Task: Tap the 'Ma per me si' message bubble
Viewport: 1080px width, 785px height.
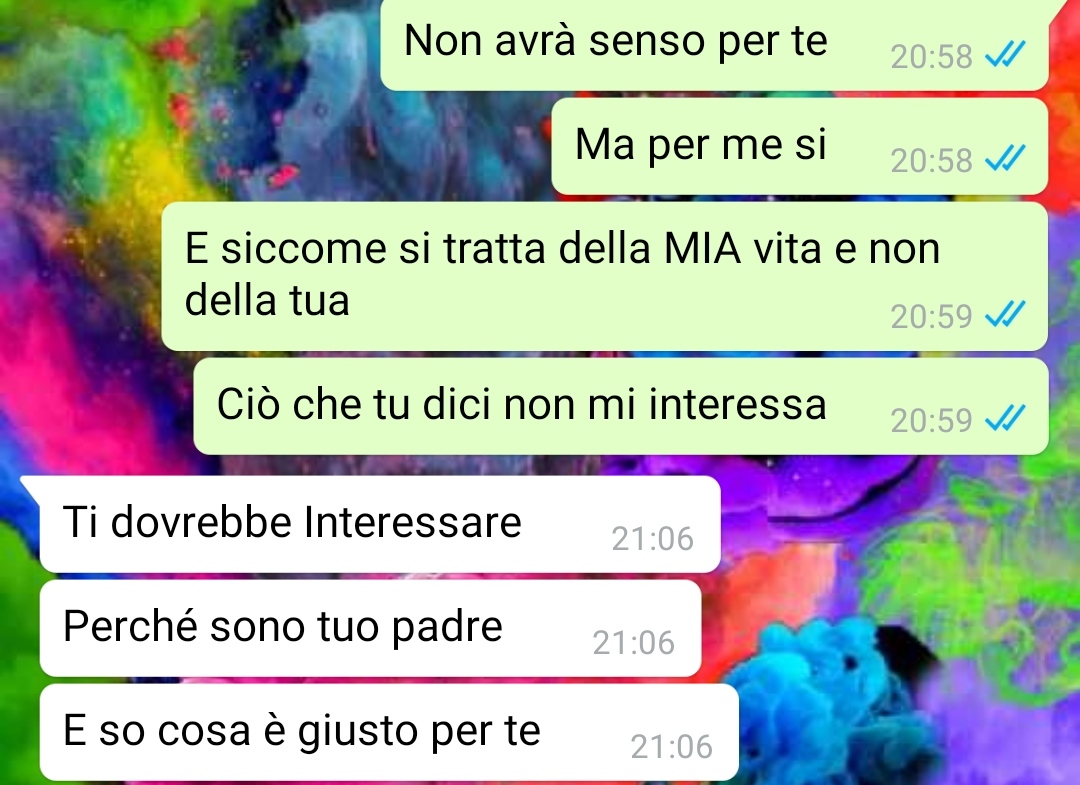Action: [800, 146]
